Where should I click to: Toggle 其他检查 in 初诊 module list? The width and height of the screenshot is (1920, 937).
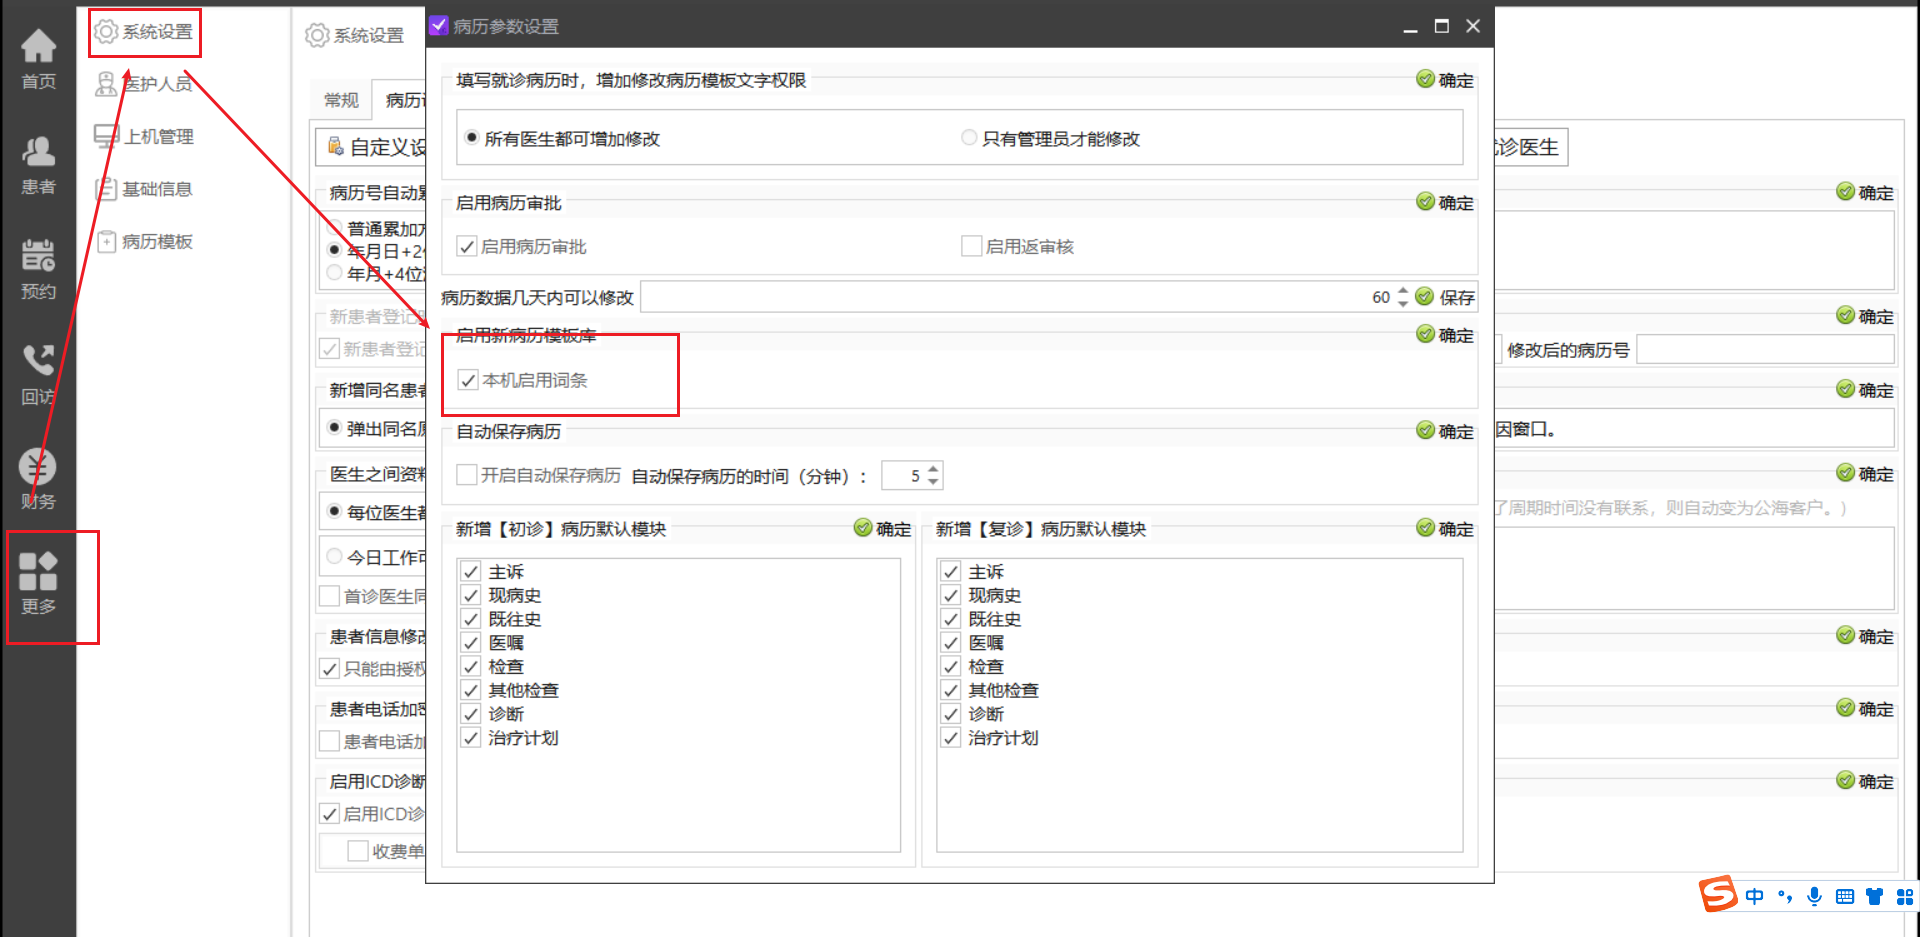click(471, 690)
